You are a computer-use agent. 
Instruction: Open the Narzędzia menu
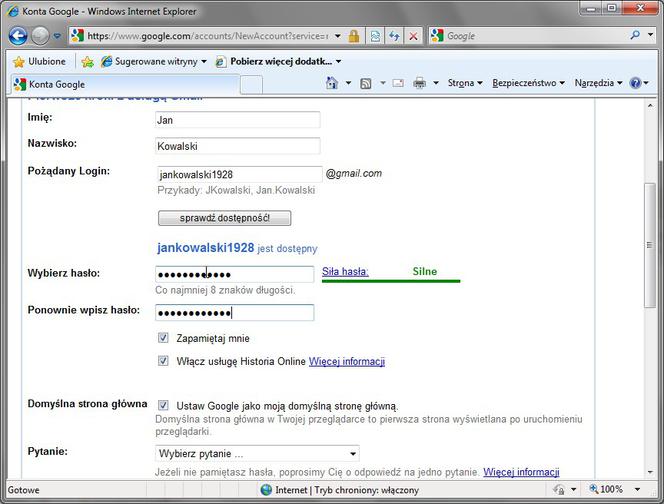[598, 83]
